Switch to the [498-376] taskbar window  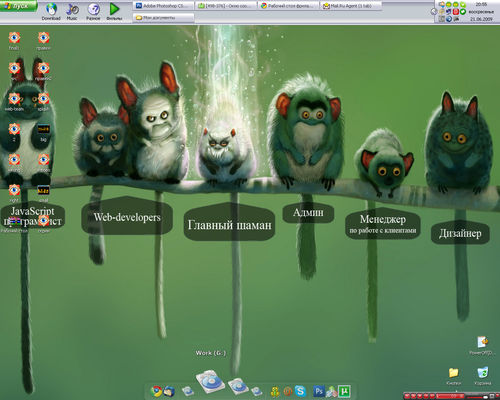[226, 6]
